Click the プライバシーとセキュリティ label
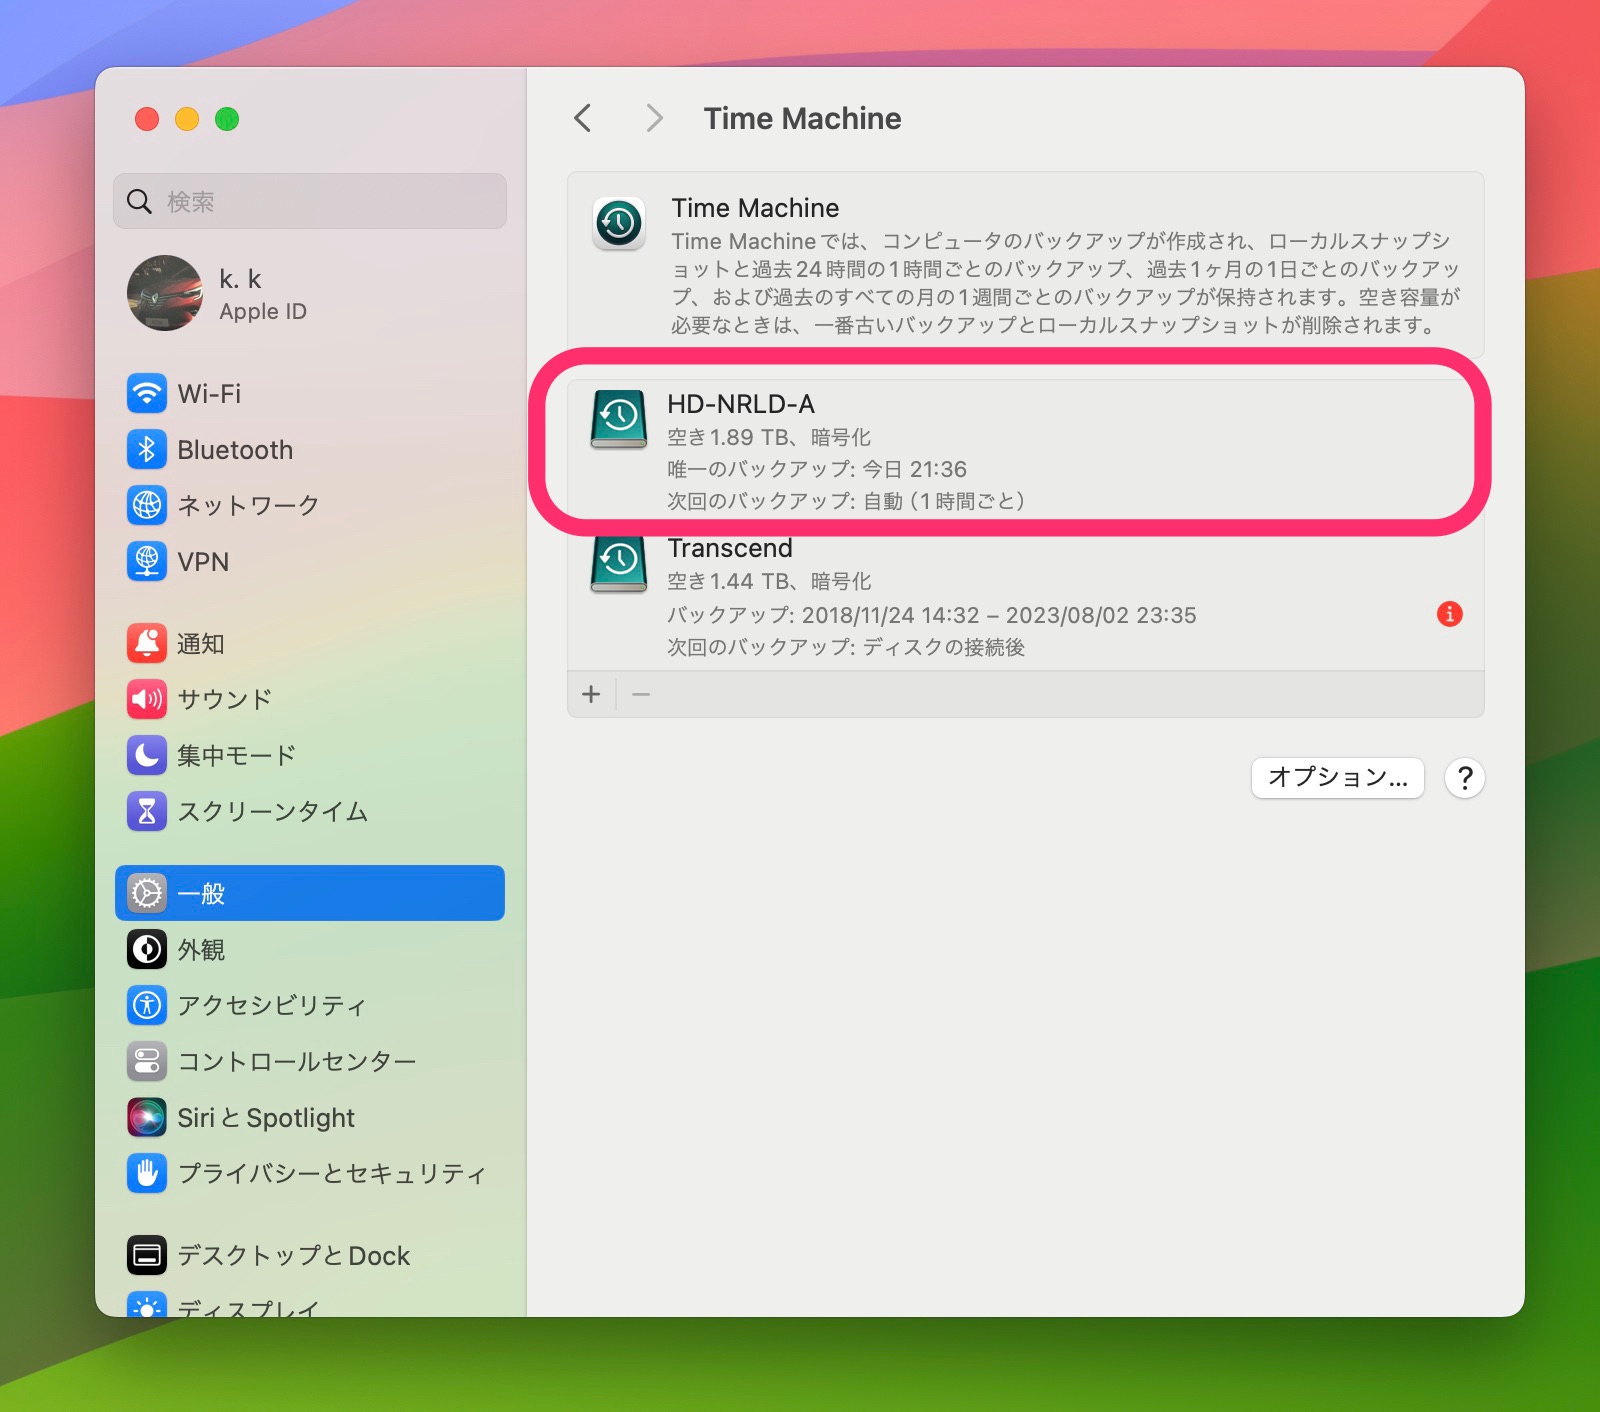This screenshot has width=1600, height=1412. 332,1174
